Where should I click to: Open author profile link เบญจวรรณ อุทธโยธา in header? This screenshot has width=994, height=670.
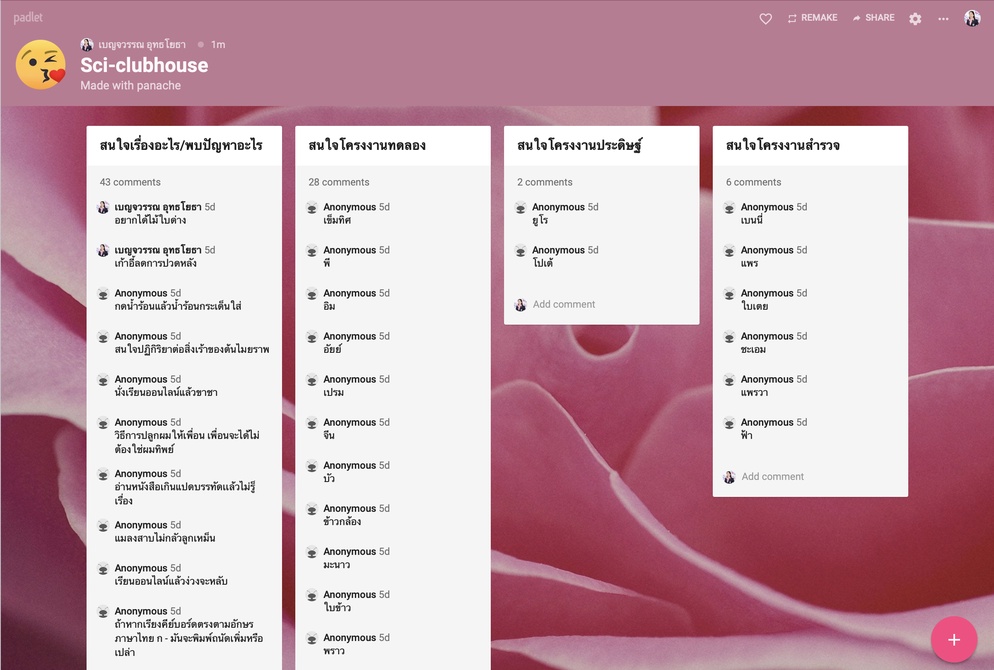[142, 44]
